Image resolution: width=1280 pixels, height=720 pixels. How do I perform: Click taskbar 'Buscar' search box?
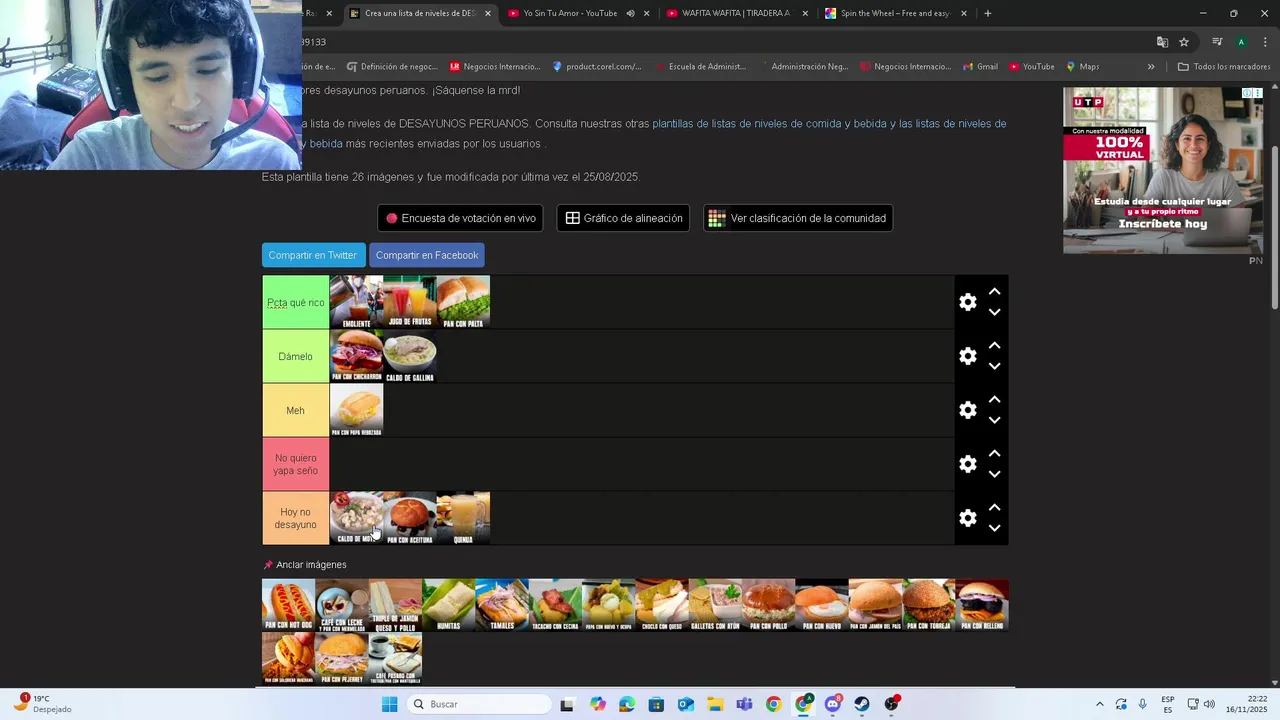coord(480,704)
